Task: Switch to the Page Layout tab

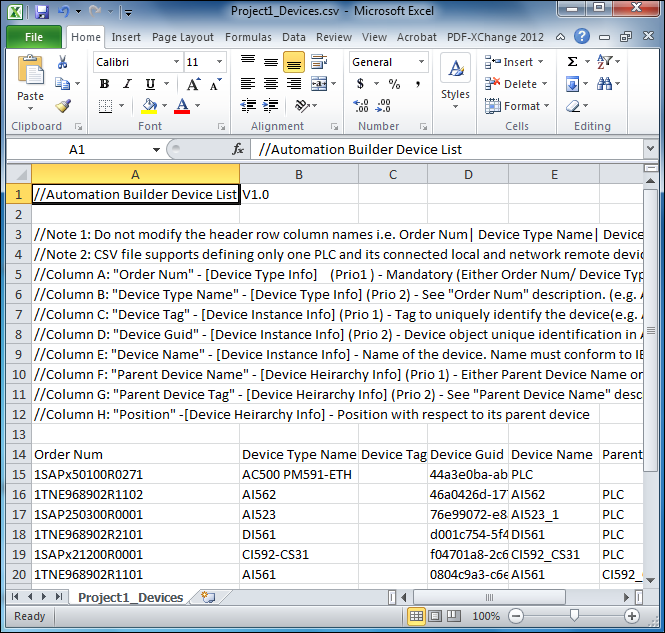Action: click(183, 37)
